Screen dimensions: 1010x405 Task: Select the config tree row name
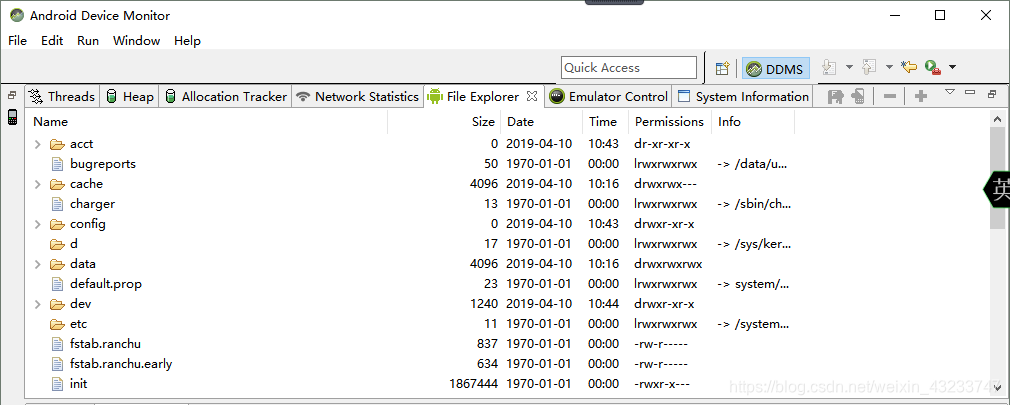pyautogui.click(x=88, y=224)
